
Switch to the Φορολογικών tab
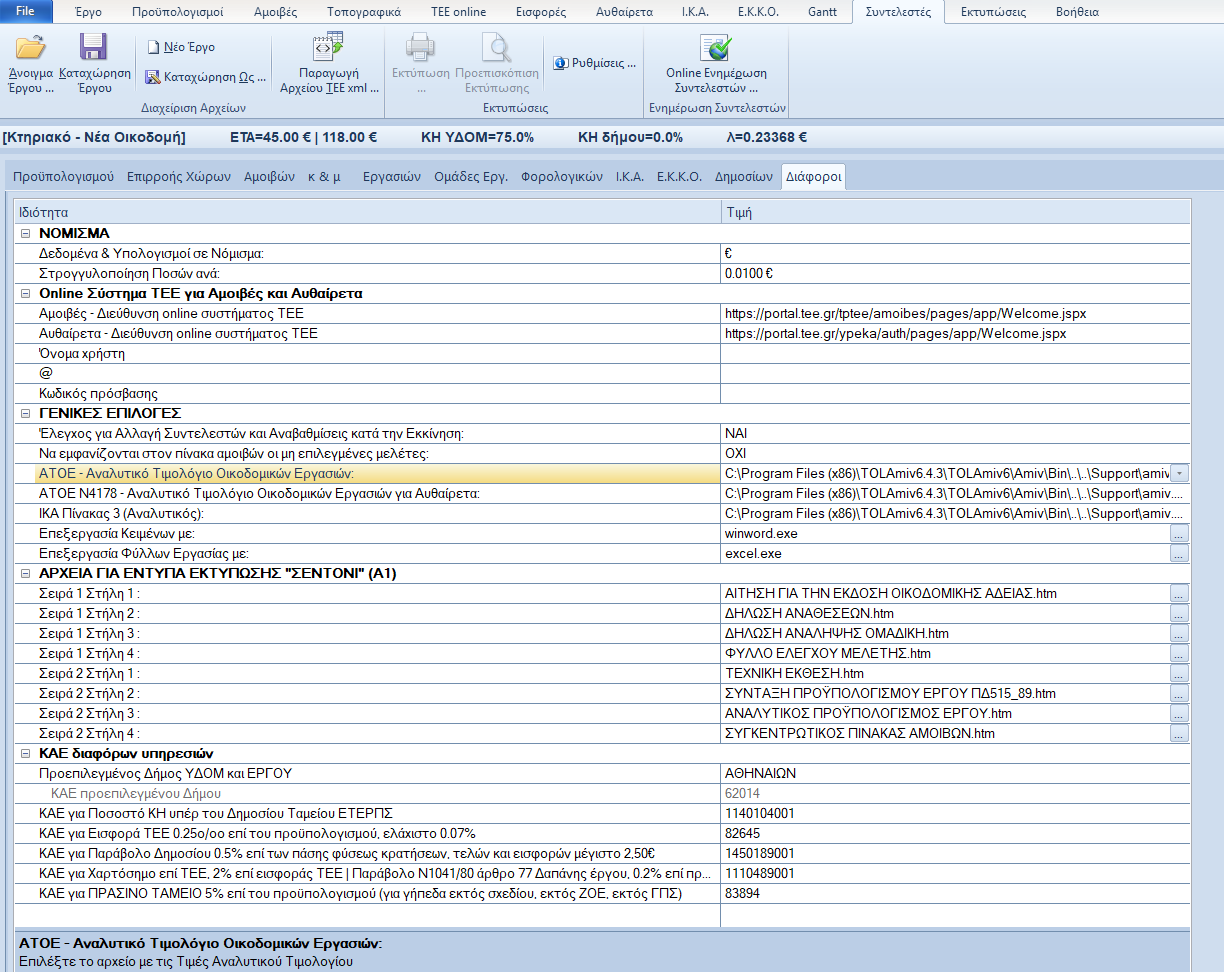coord(562,177)
